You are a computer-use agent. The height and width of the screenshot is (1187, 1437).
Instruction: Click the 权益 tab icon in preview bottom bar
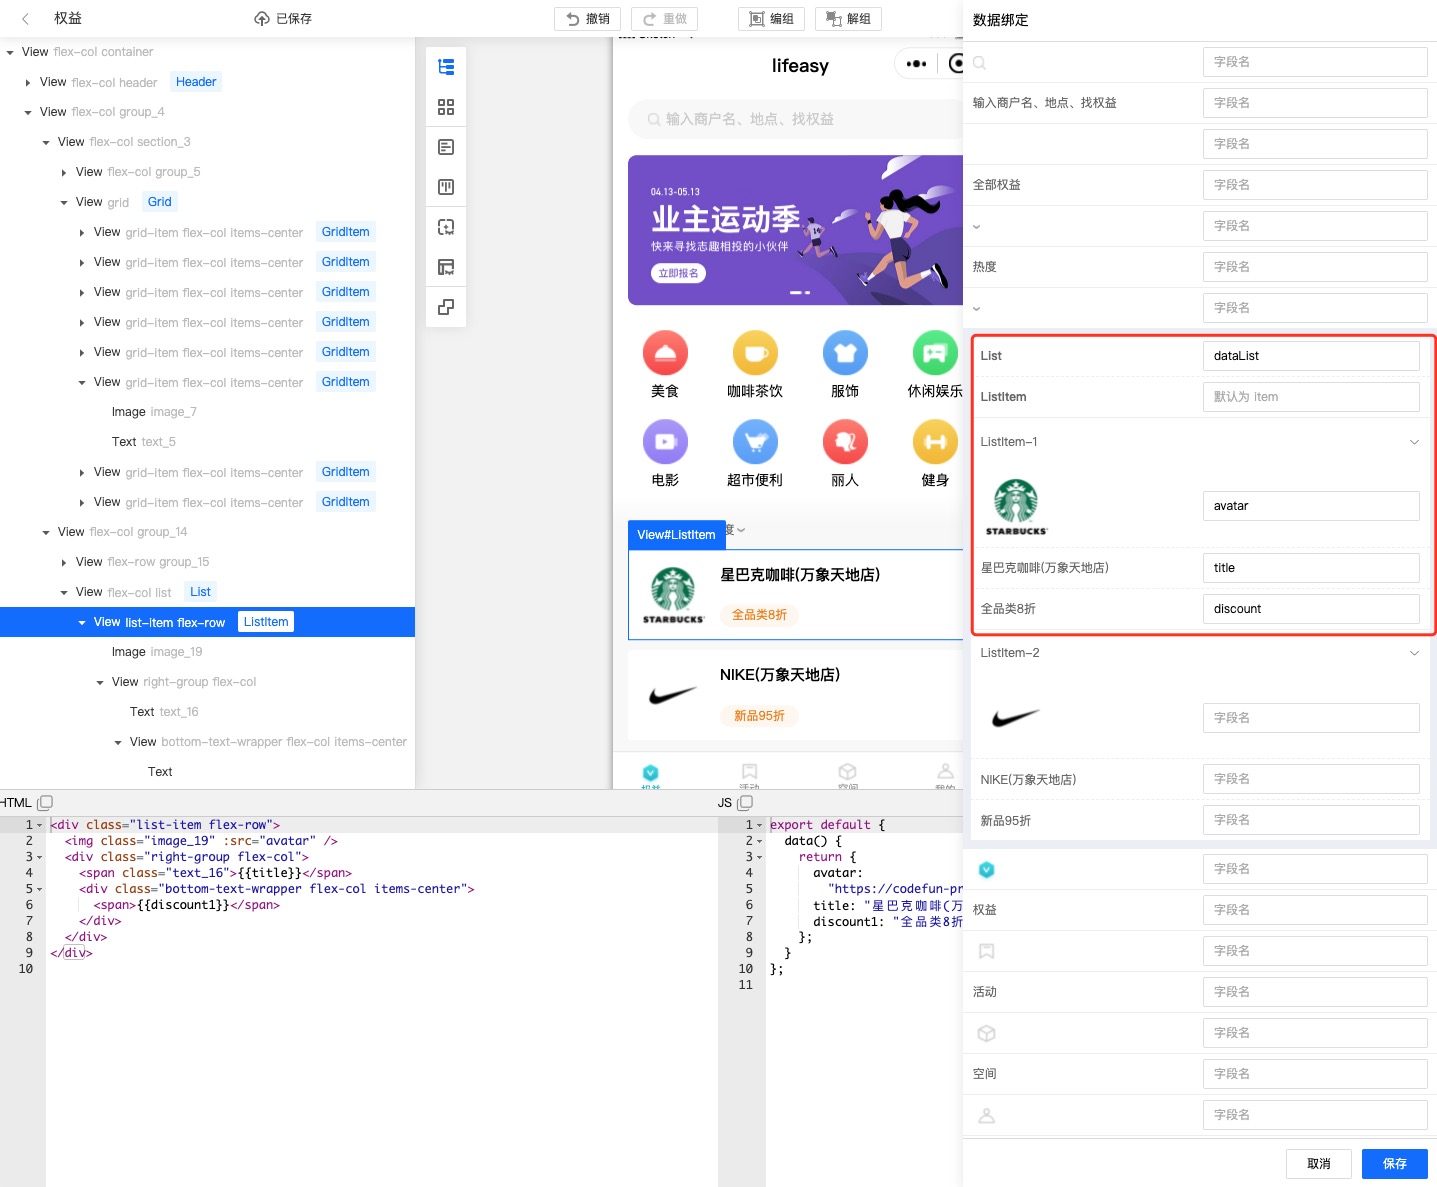[650, 772]
